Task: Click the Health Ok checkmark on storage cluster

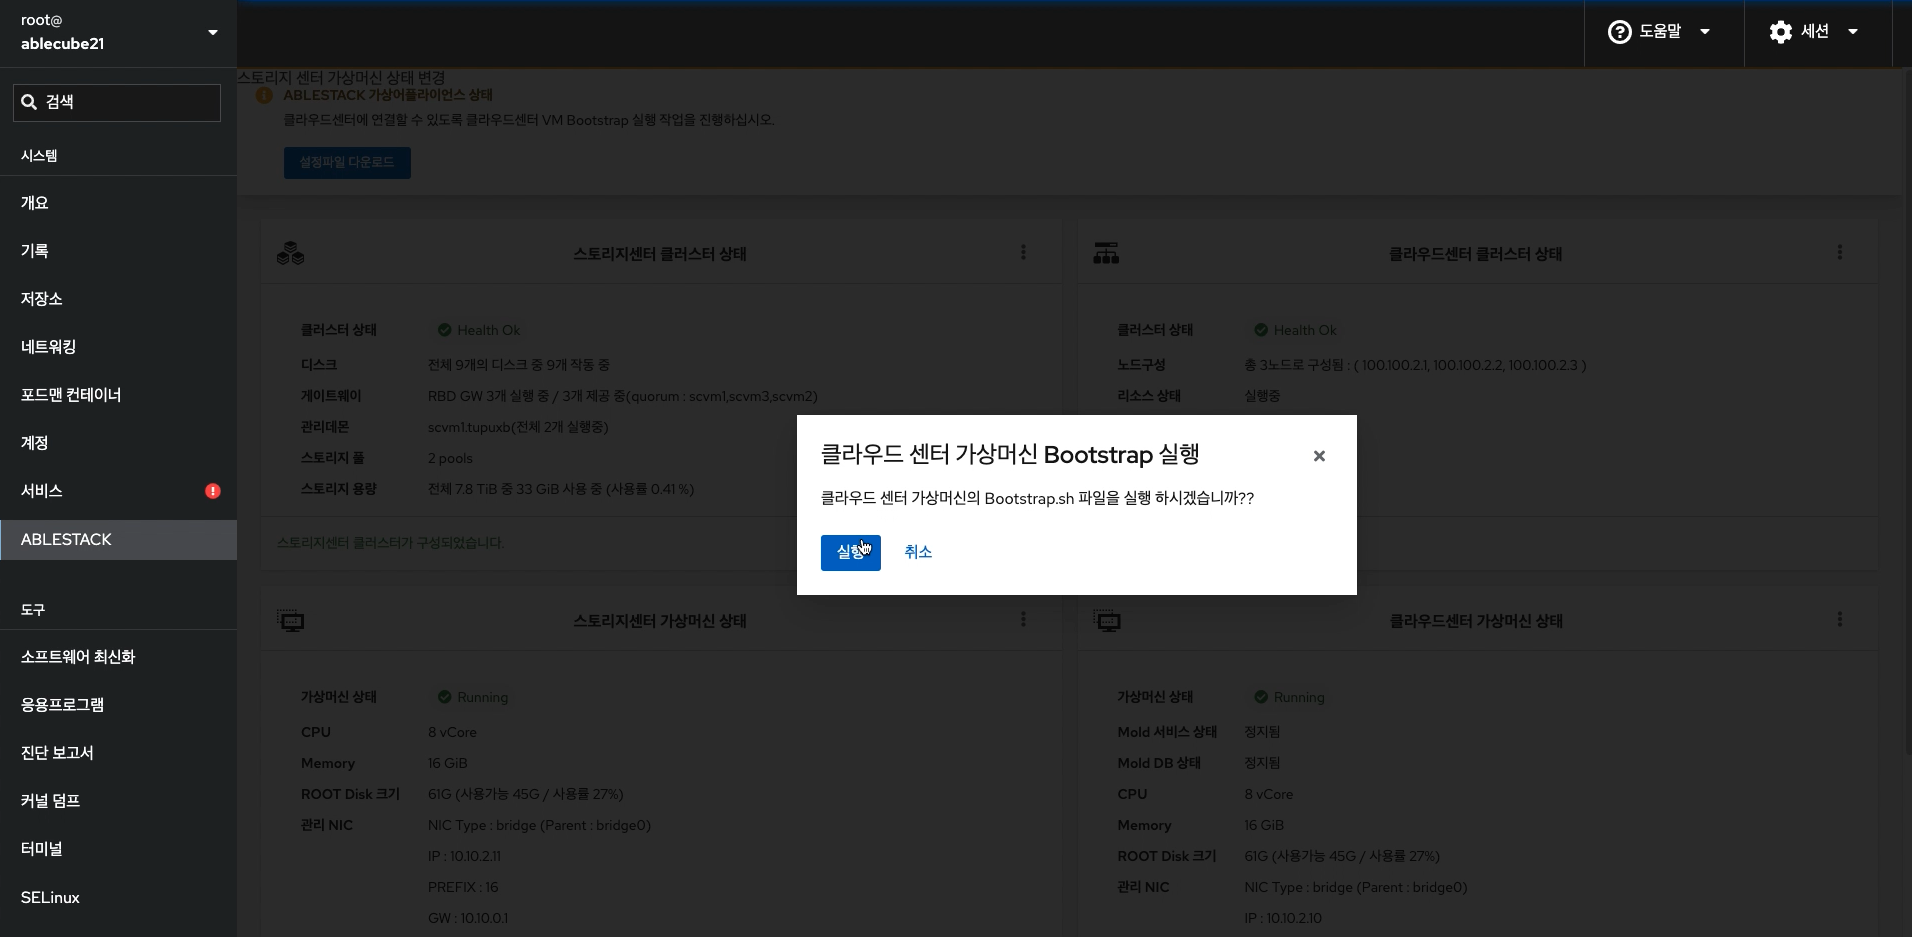Action: click(x=443, y=329)
